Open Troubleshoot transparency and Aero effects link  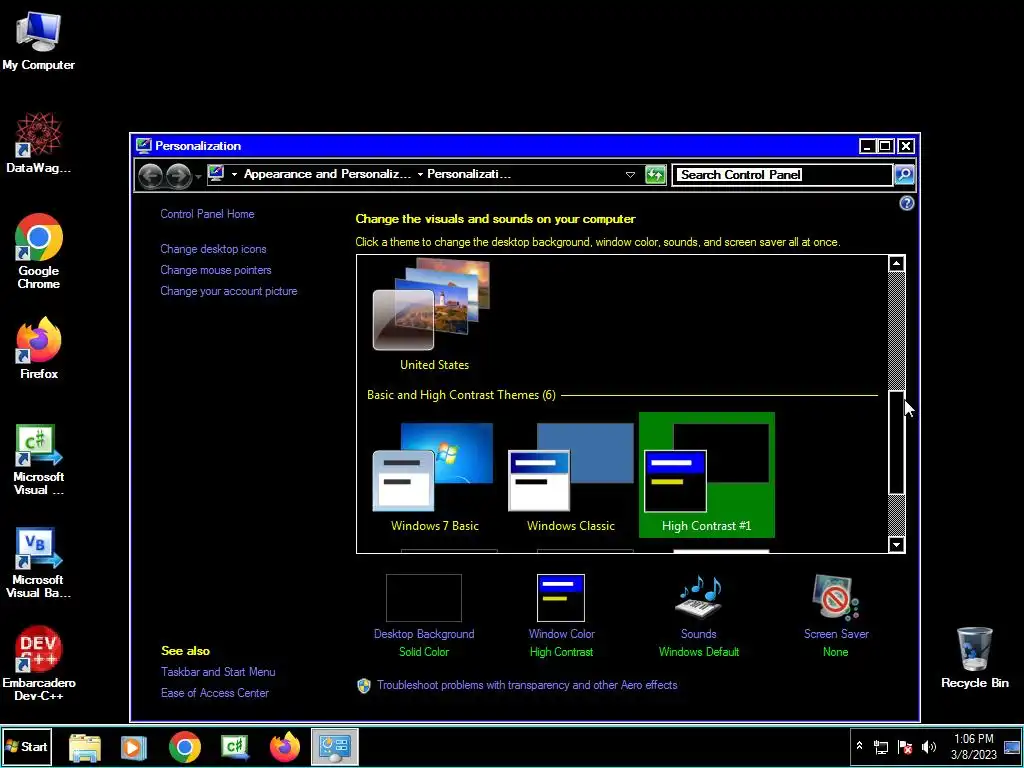pyautogui.click(x=526, y=684)
